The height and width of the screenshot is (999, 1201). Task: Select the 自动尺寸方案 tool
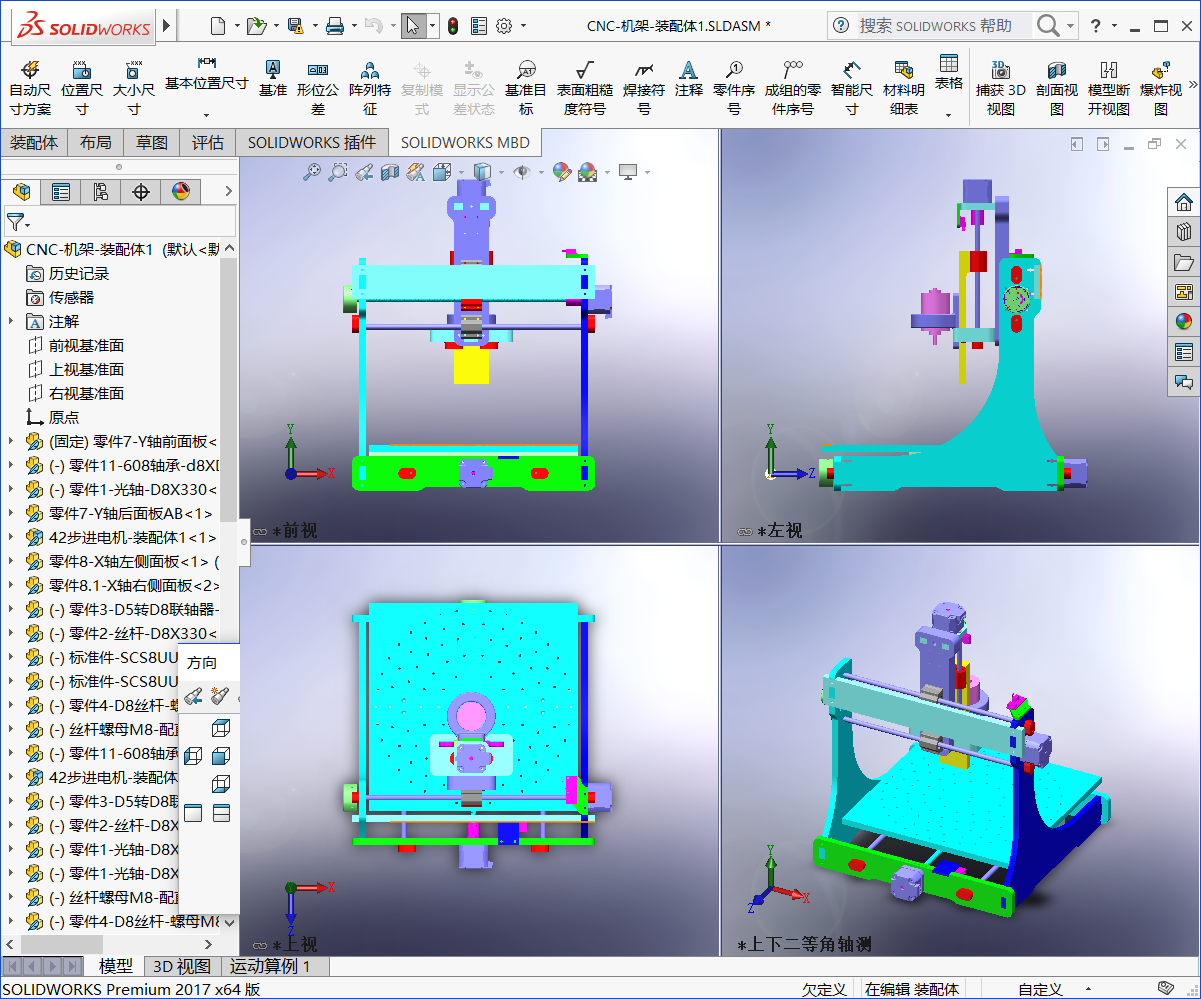(30, 87)
